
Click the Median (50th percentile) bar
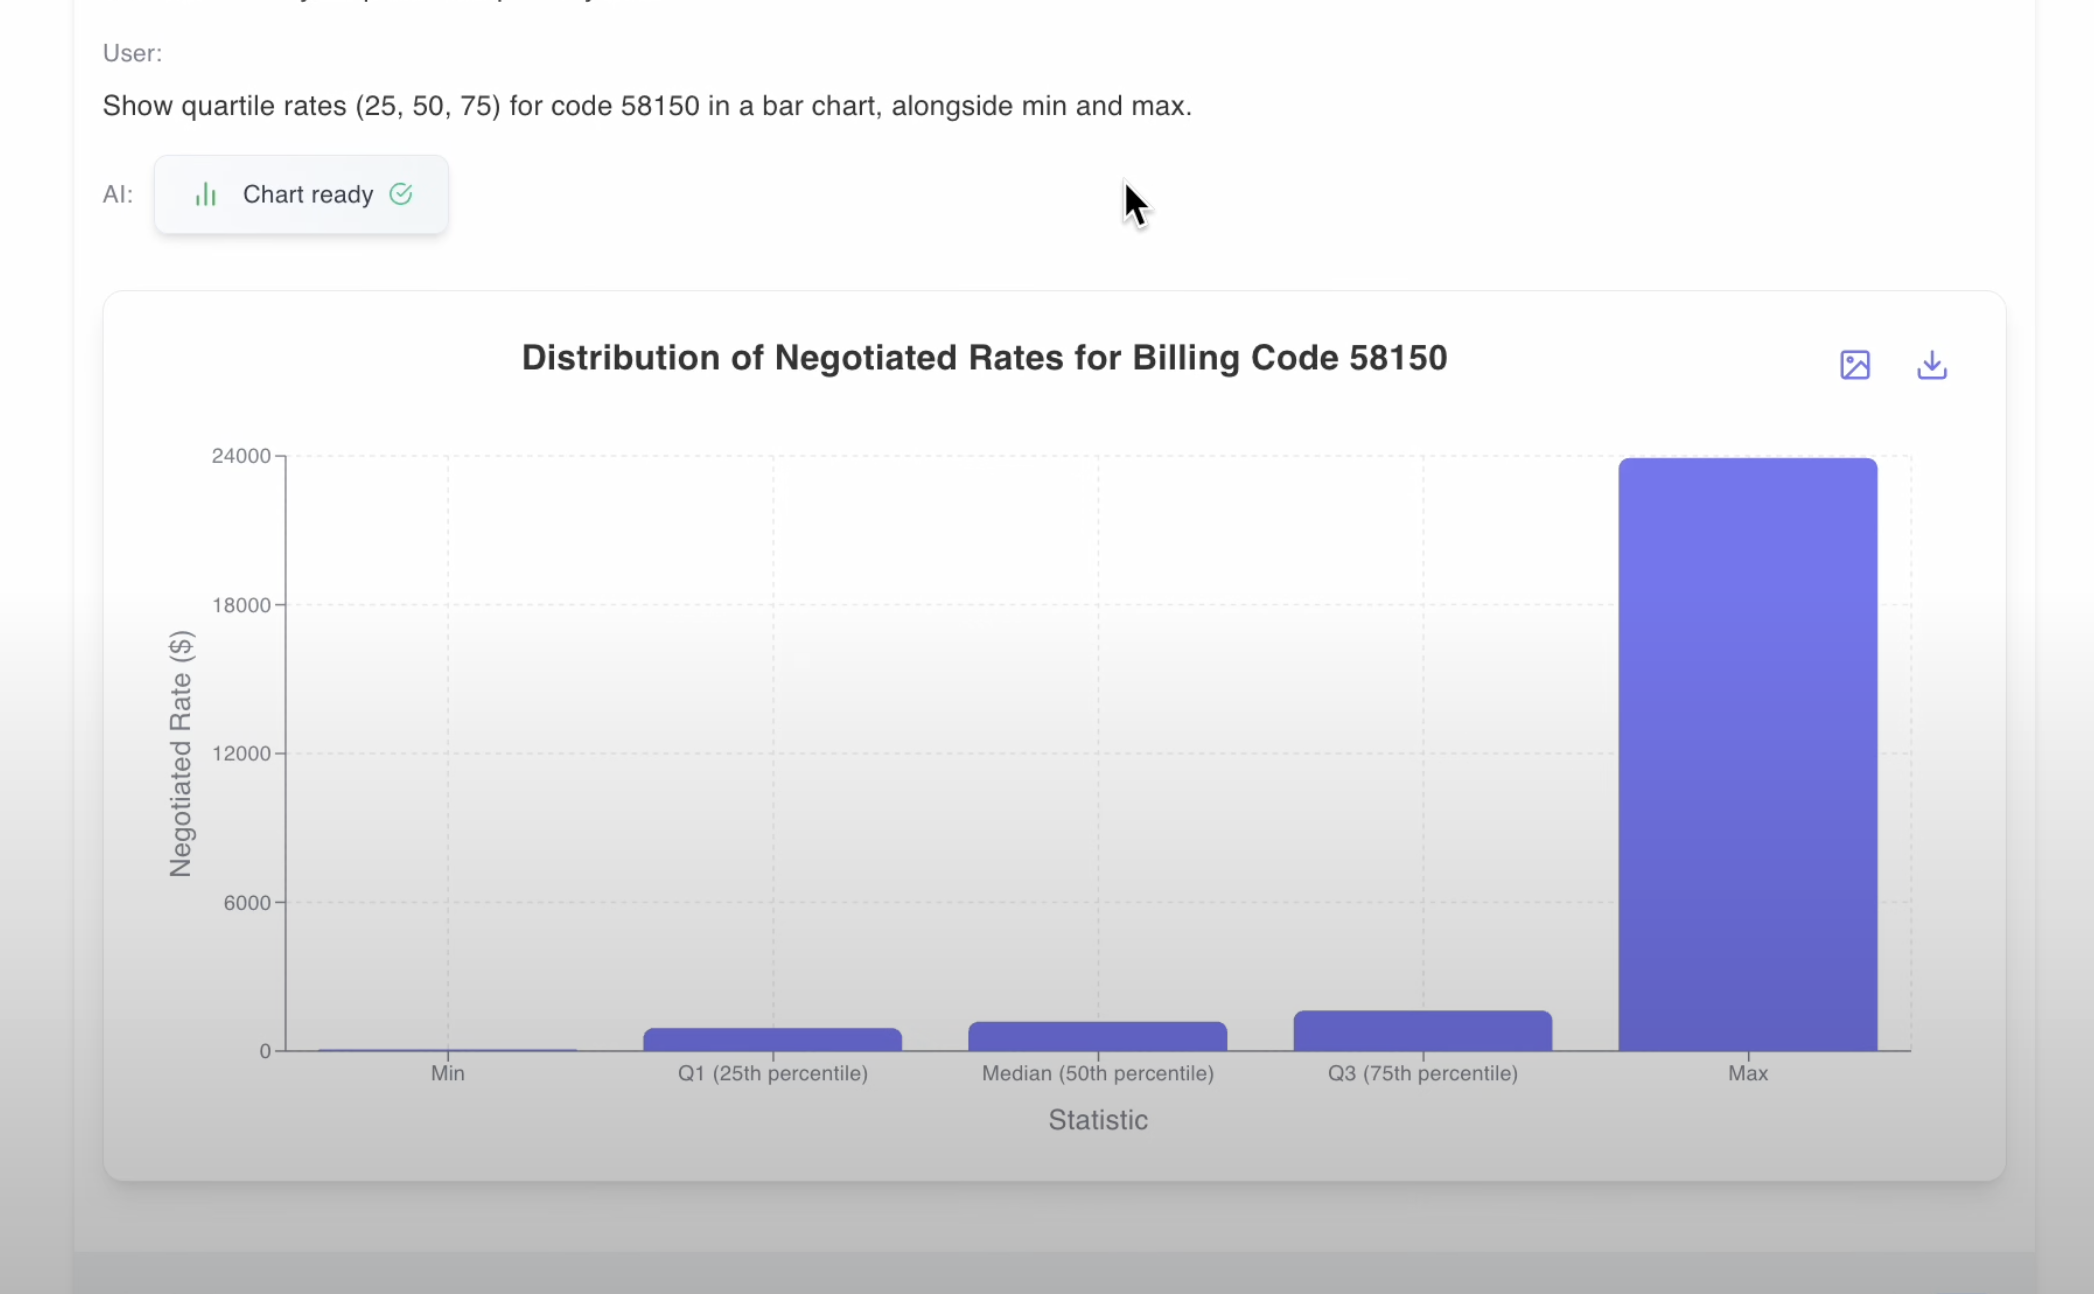click(1097, 1033)
